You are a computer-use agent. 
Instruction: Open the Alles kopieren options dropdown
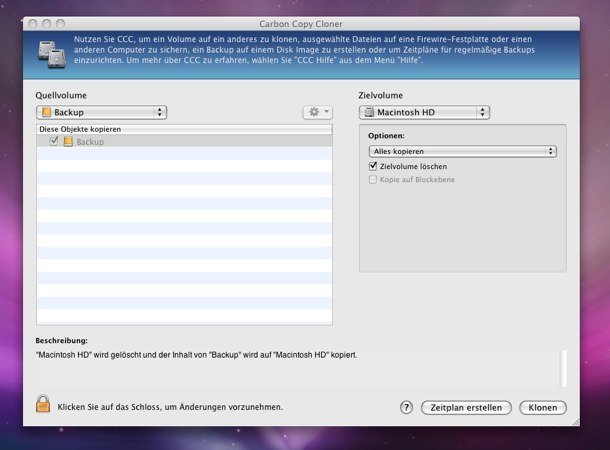[x=463, y=151]
